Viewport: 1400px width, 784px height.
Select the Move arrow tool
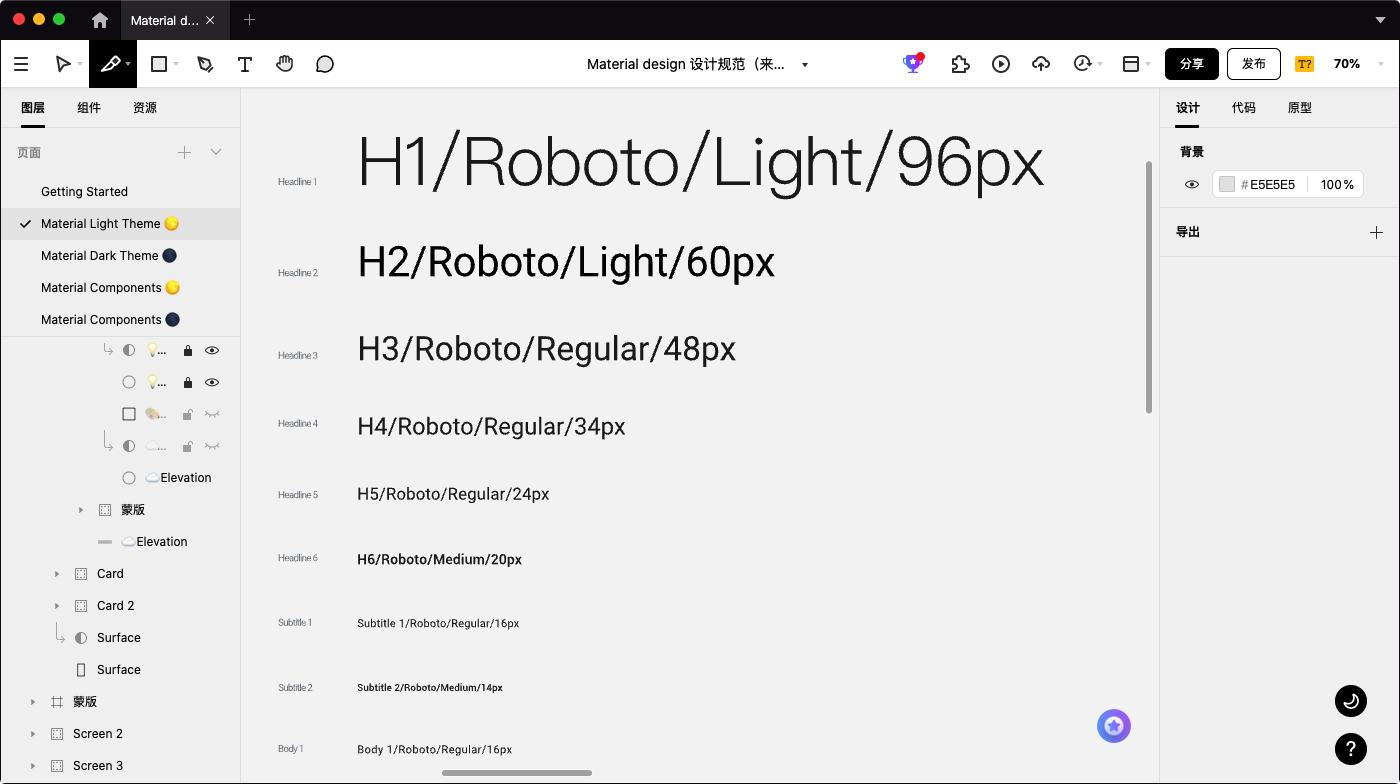(x=63, y=64)
